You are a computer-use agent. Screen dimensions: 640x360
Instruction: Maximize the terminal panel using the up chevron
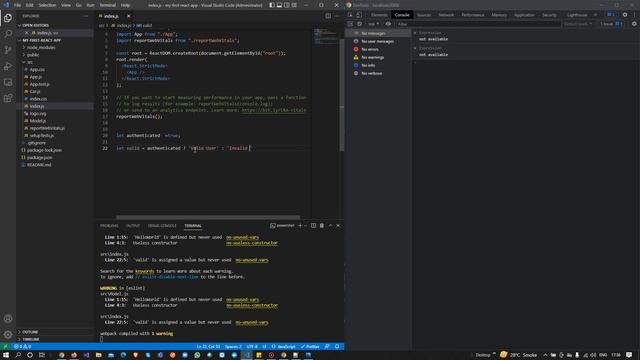pyautogui.click(x=331, y=225)
